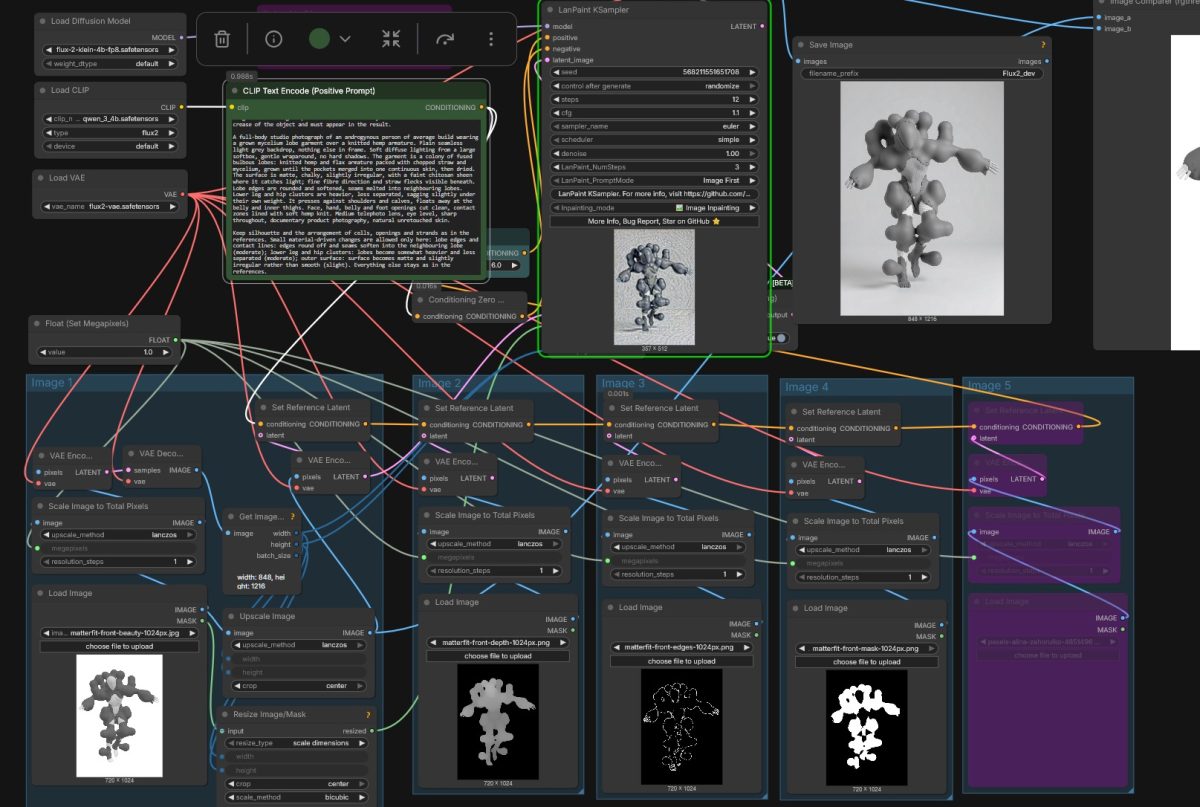This screenshot has height=807, width=1200.
Task: Click the LanPaint KSampler preview thumbnail
Action: click(654, 286)
